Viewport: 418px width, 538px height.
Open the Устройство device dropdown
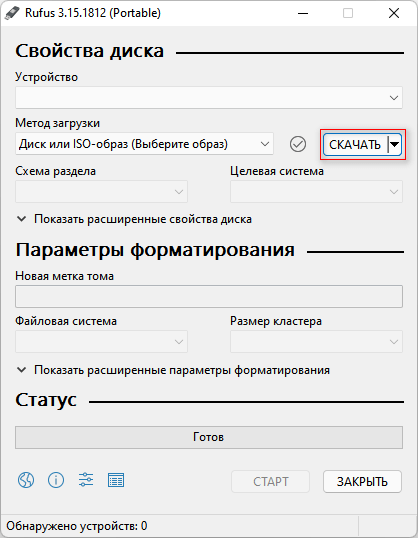(209, 98)
